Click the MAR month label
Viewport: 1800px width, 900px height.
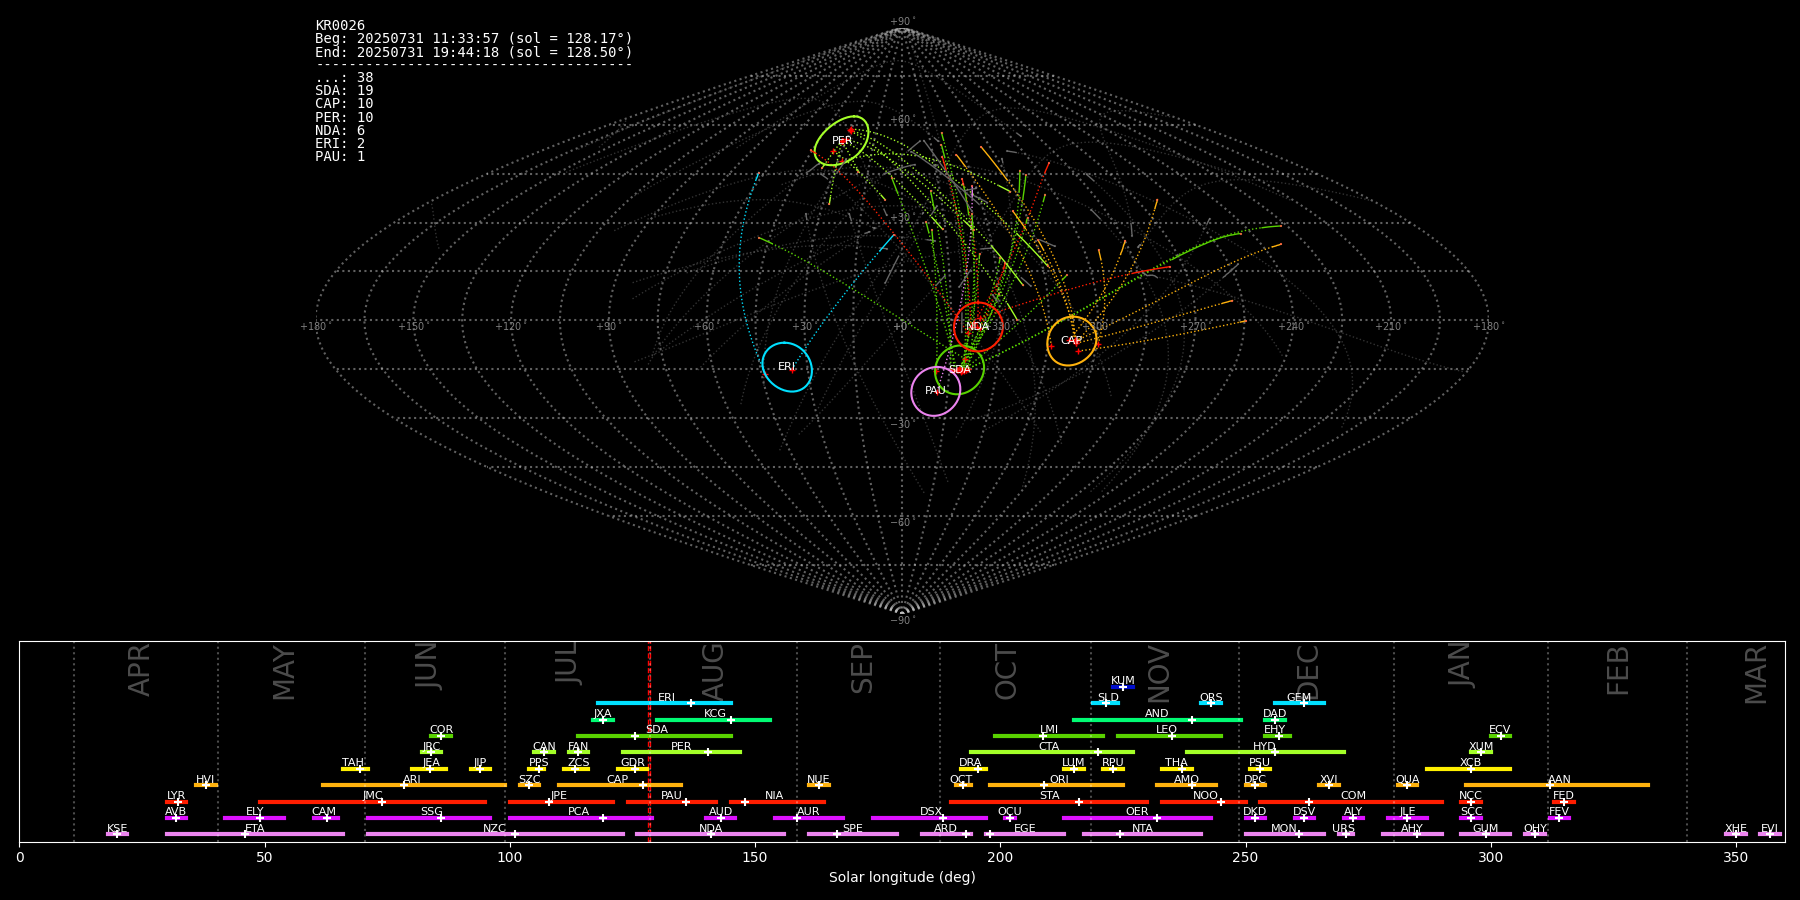tap(1755, 674)
